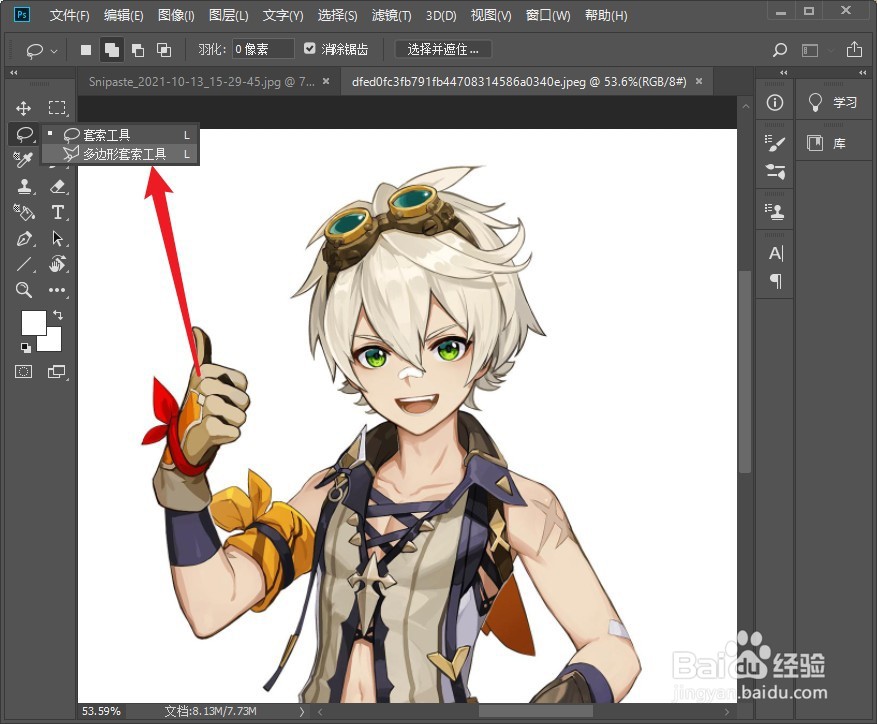Close the dfed0fc3fb791 jpeg tab
This screenshot has height=724, width=877.
699,82
